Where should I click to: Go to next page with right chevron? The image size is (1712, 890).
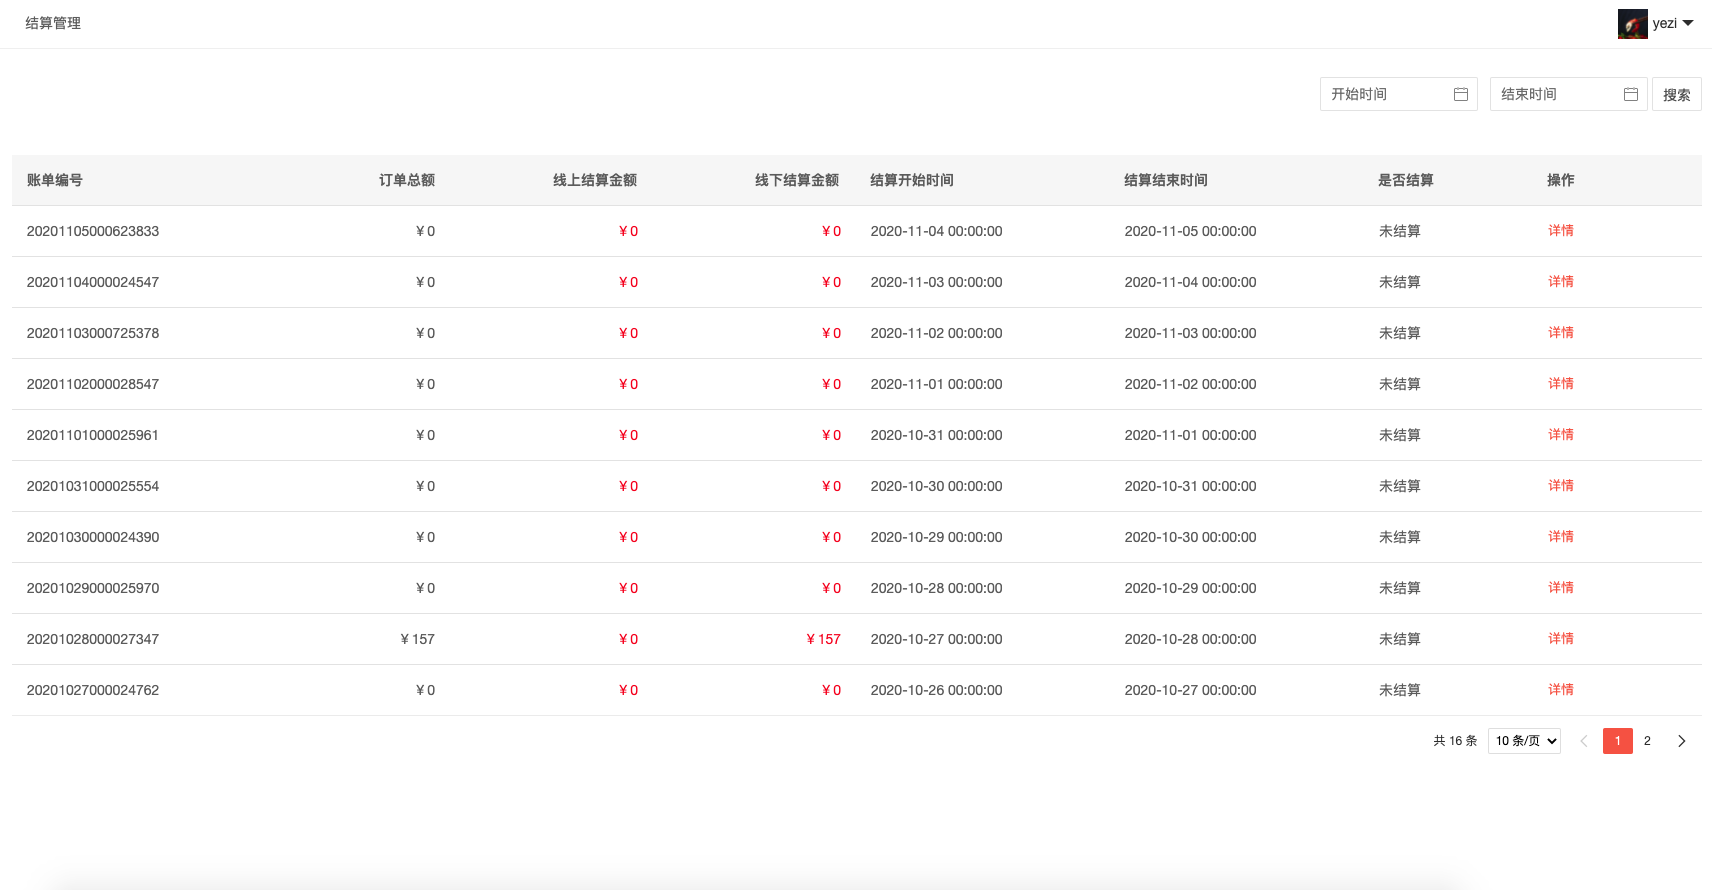(x=1681, y=741)
